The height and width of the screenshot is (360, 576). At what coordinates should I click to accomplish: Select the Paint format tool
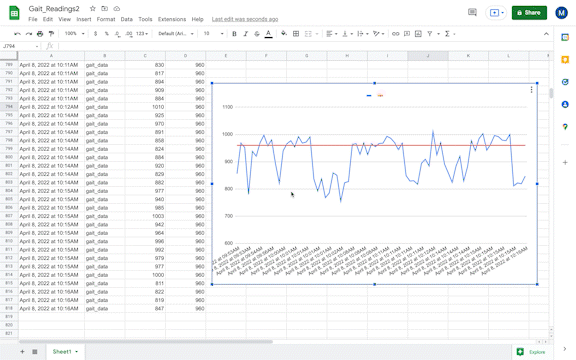51,34
